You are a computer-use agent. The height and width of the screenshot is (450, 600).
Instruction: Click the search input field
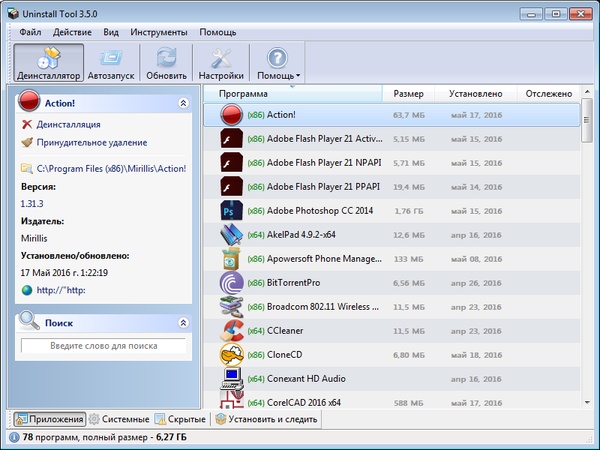(x=103, y=345)
